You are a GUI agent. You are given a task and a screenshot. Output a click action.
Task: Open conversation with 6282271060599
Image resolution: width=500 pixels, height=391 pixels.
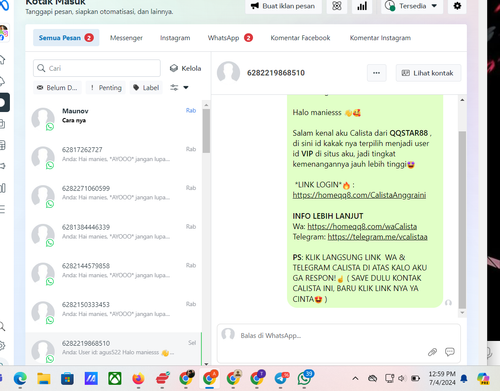[113, 196]
